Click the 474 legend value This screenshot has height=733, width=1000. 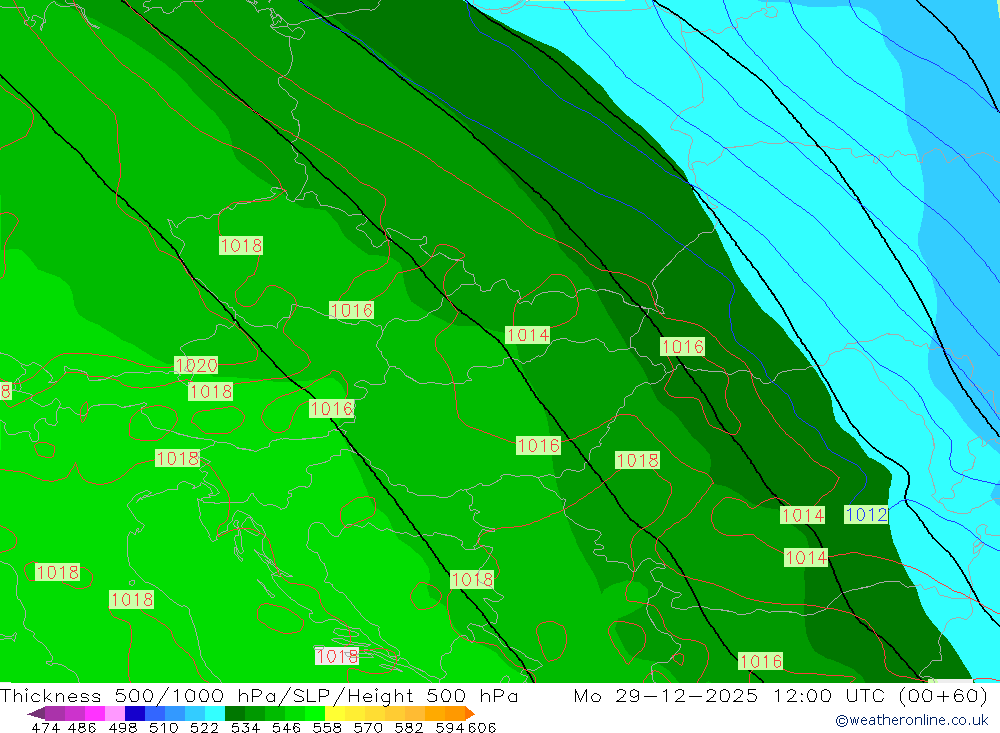click(x=45, y=727)
